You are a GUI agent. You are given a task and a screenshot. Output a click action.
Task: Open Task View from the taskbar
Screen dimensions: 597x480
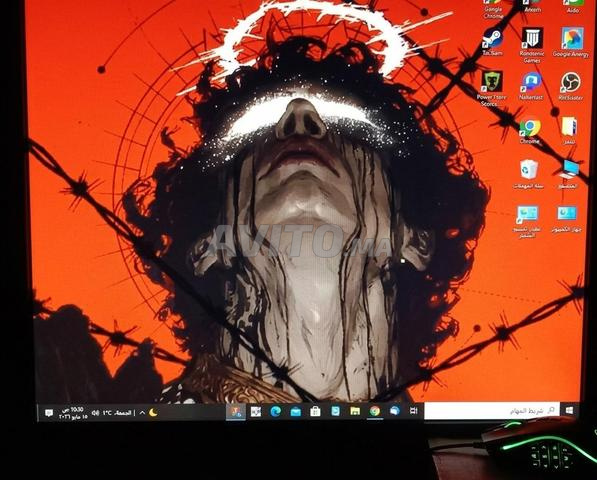[x=414, y=411]
